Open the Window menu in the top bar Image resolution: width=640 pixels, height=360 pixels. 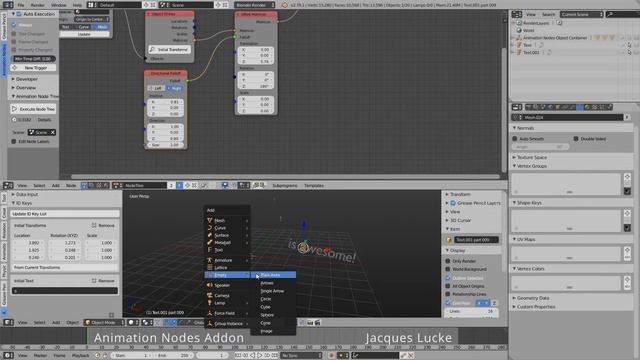(x=58, y=5)
